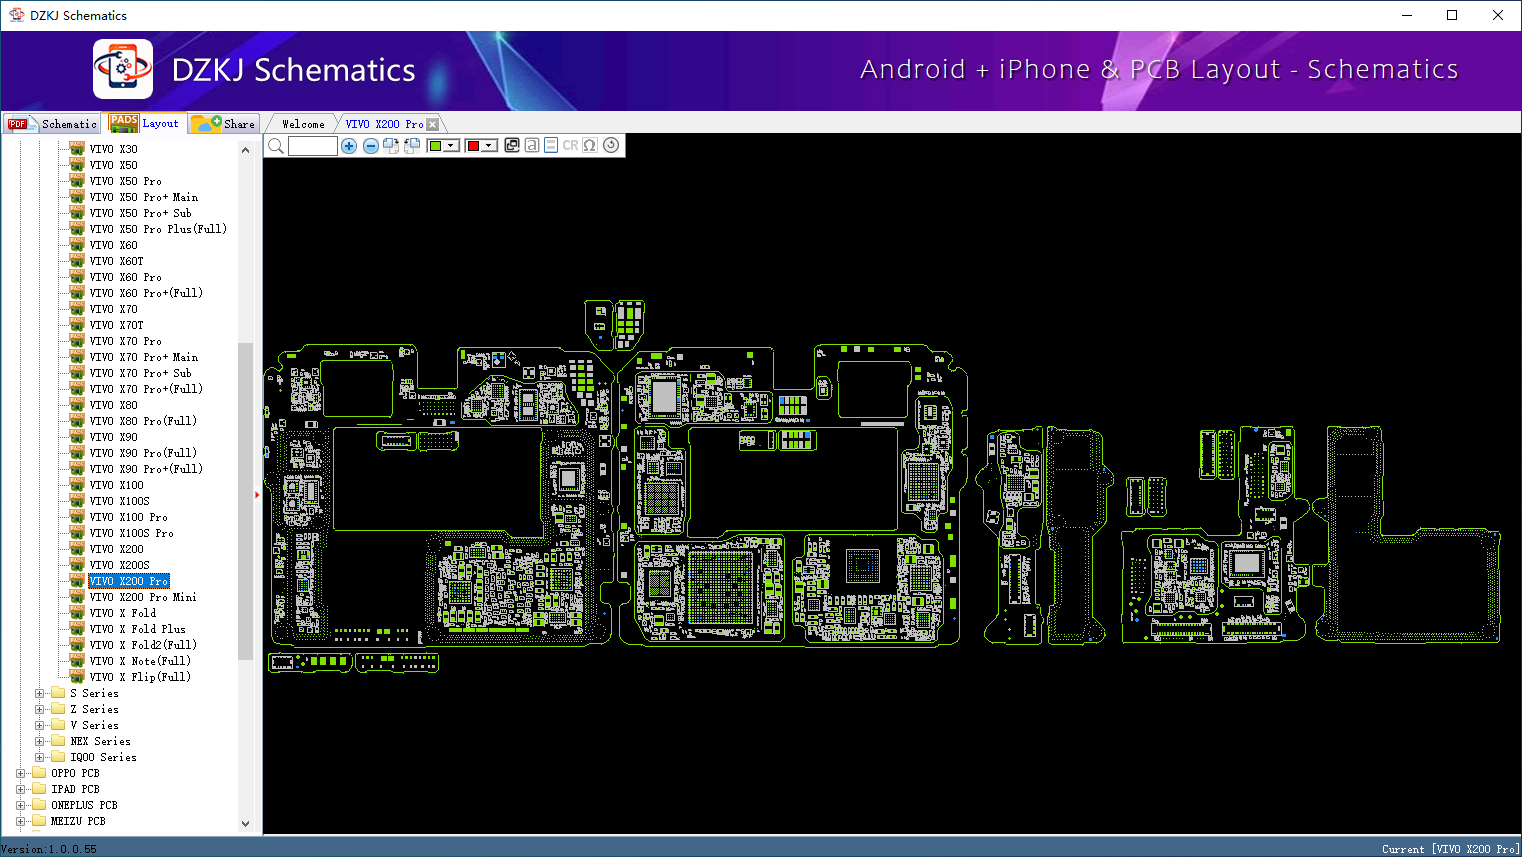Click the S Series folder icon
1522x857 pixels.
(x=58, y=692)
